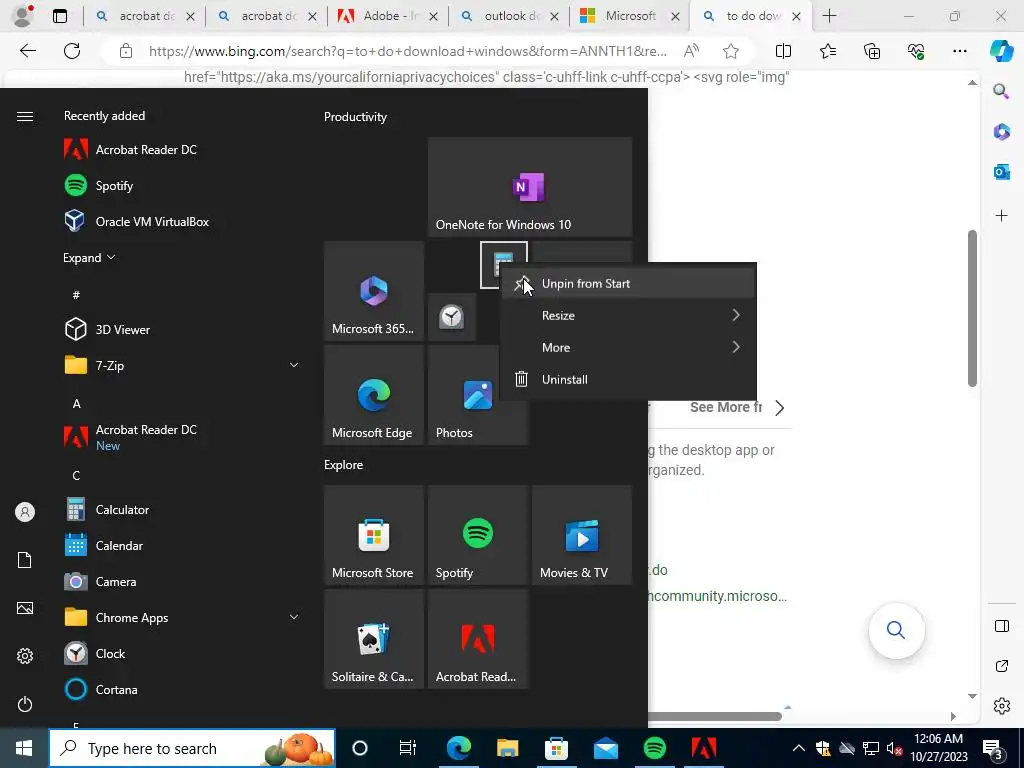The image size is (1024, 768).
Task: Click the page vertical scrollbar thumb
Action: tap(972, 308)
